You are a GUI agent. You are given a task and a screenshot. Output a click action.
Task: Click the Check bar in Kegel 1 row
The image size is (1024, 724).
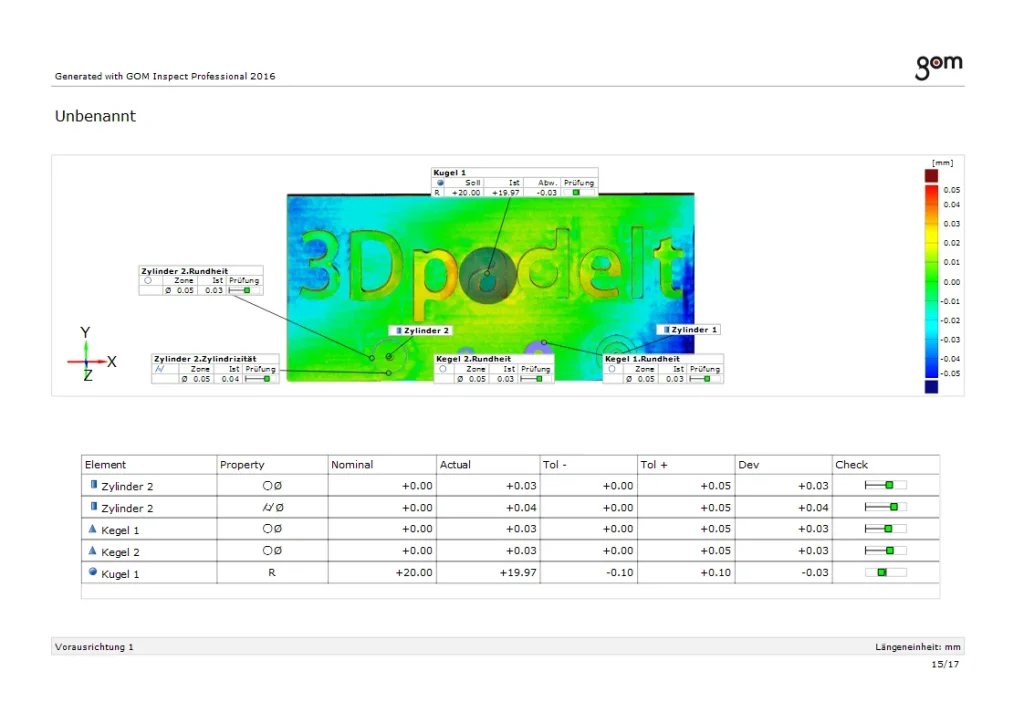[885, 529]
